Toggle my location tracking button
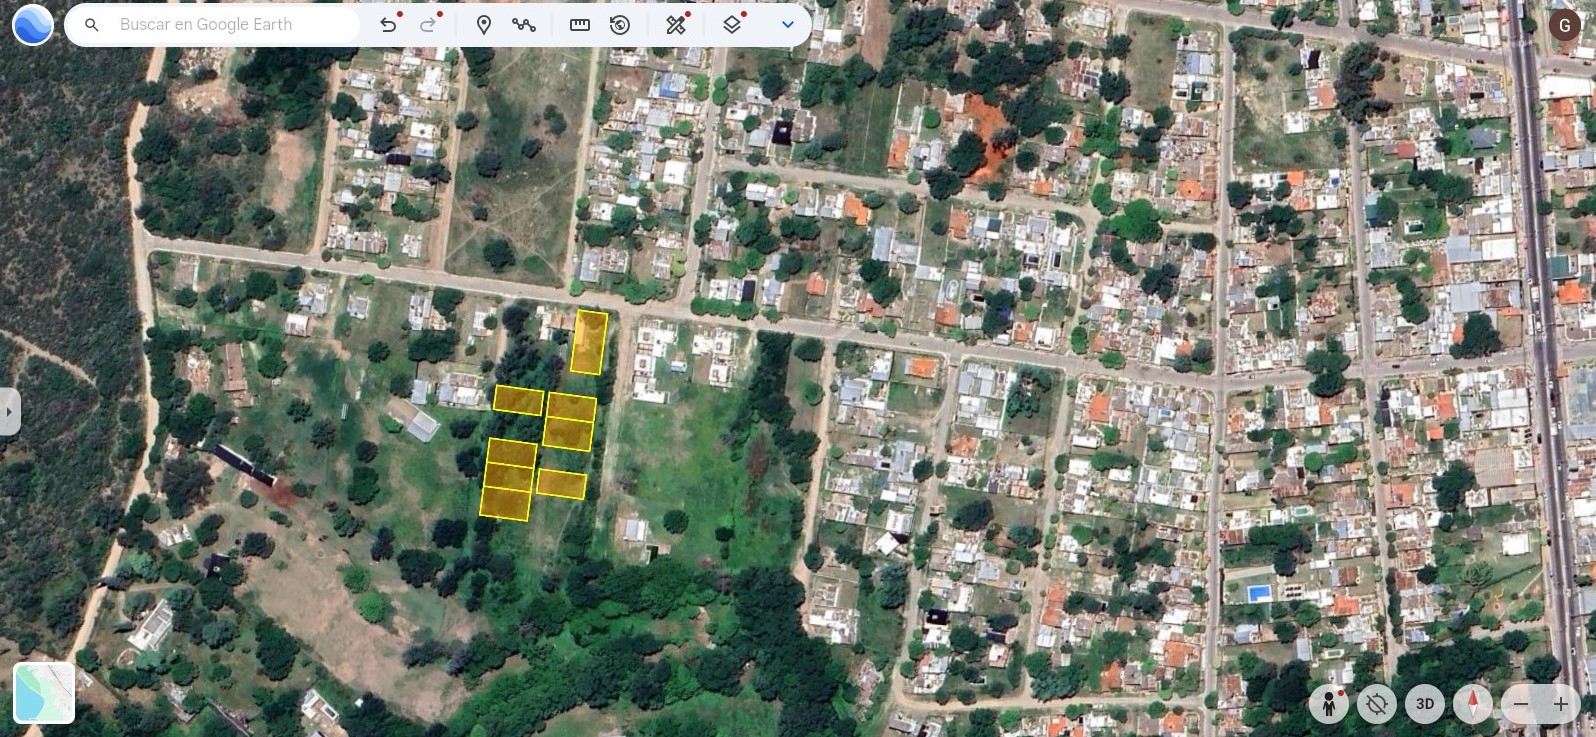The image size is (1596, 737). [1377, 704]
